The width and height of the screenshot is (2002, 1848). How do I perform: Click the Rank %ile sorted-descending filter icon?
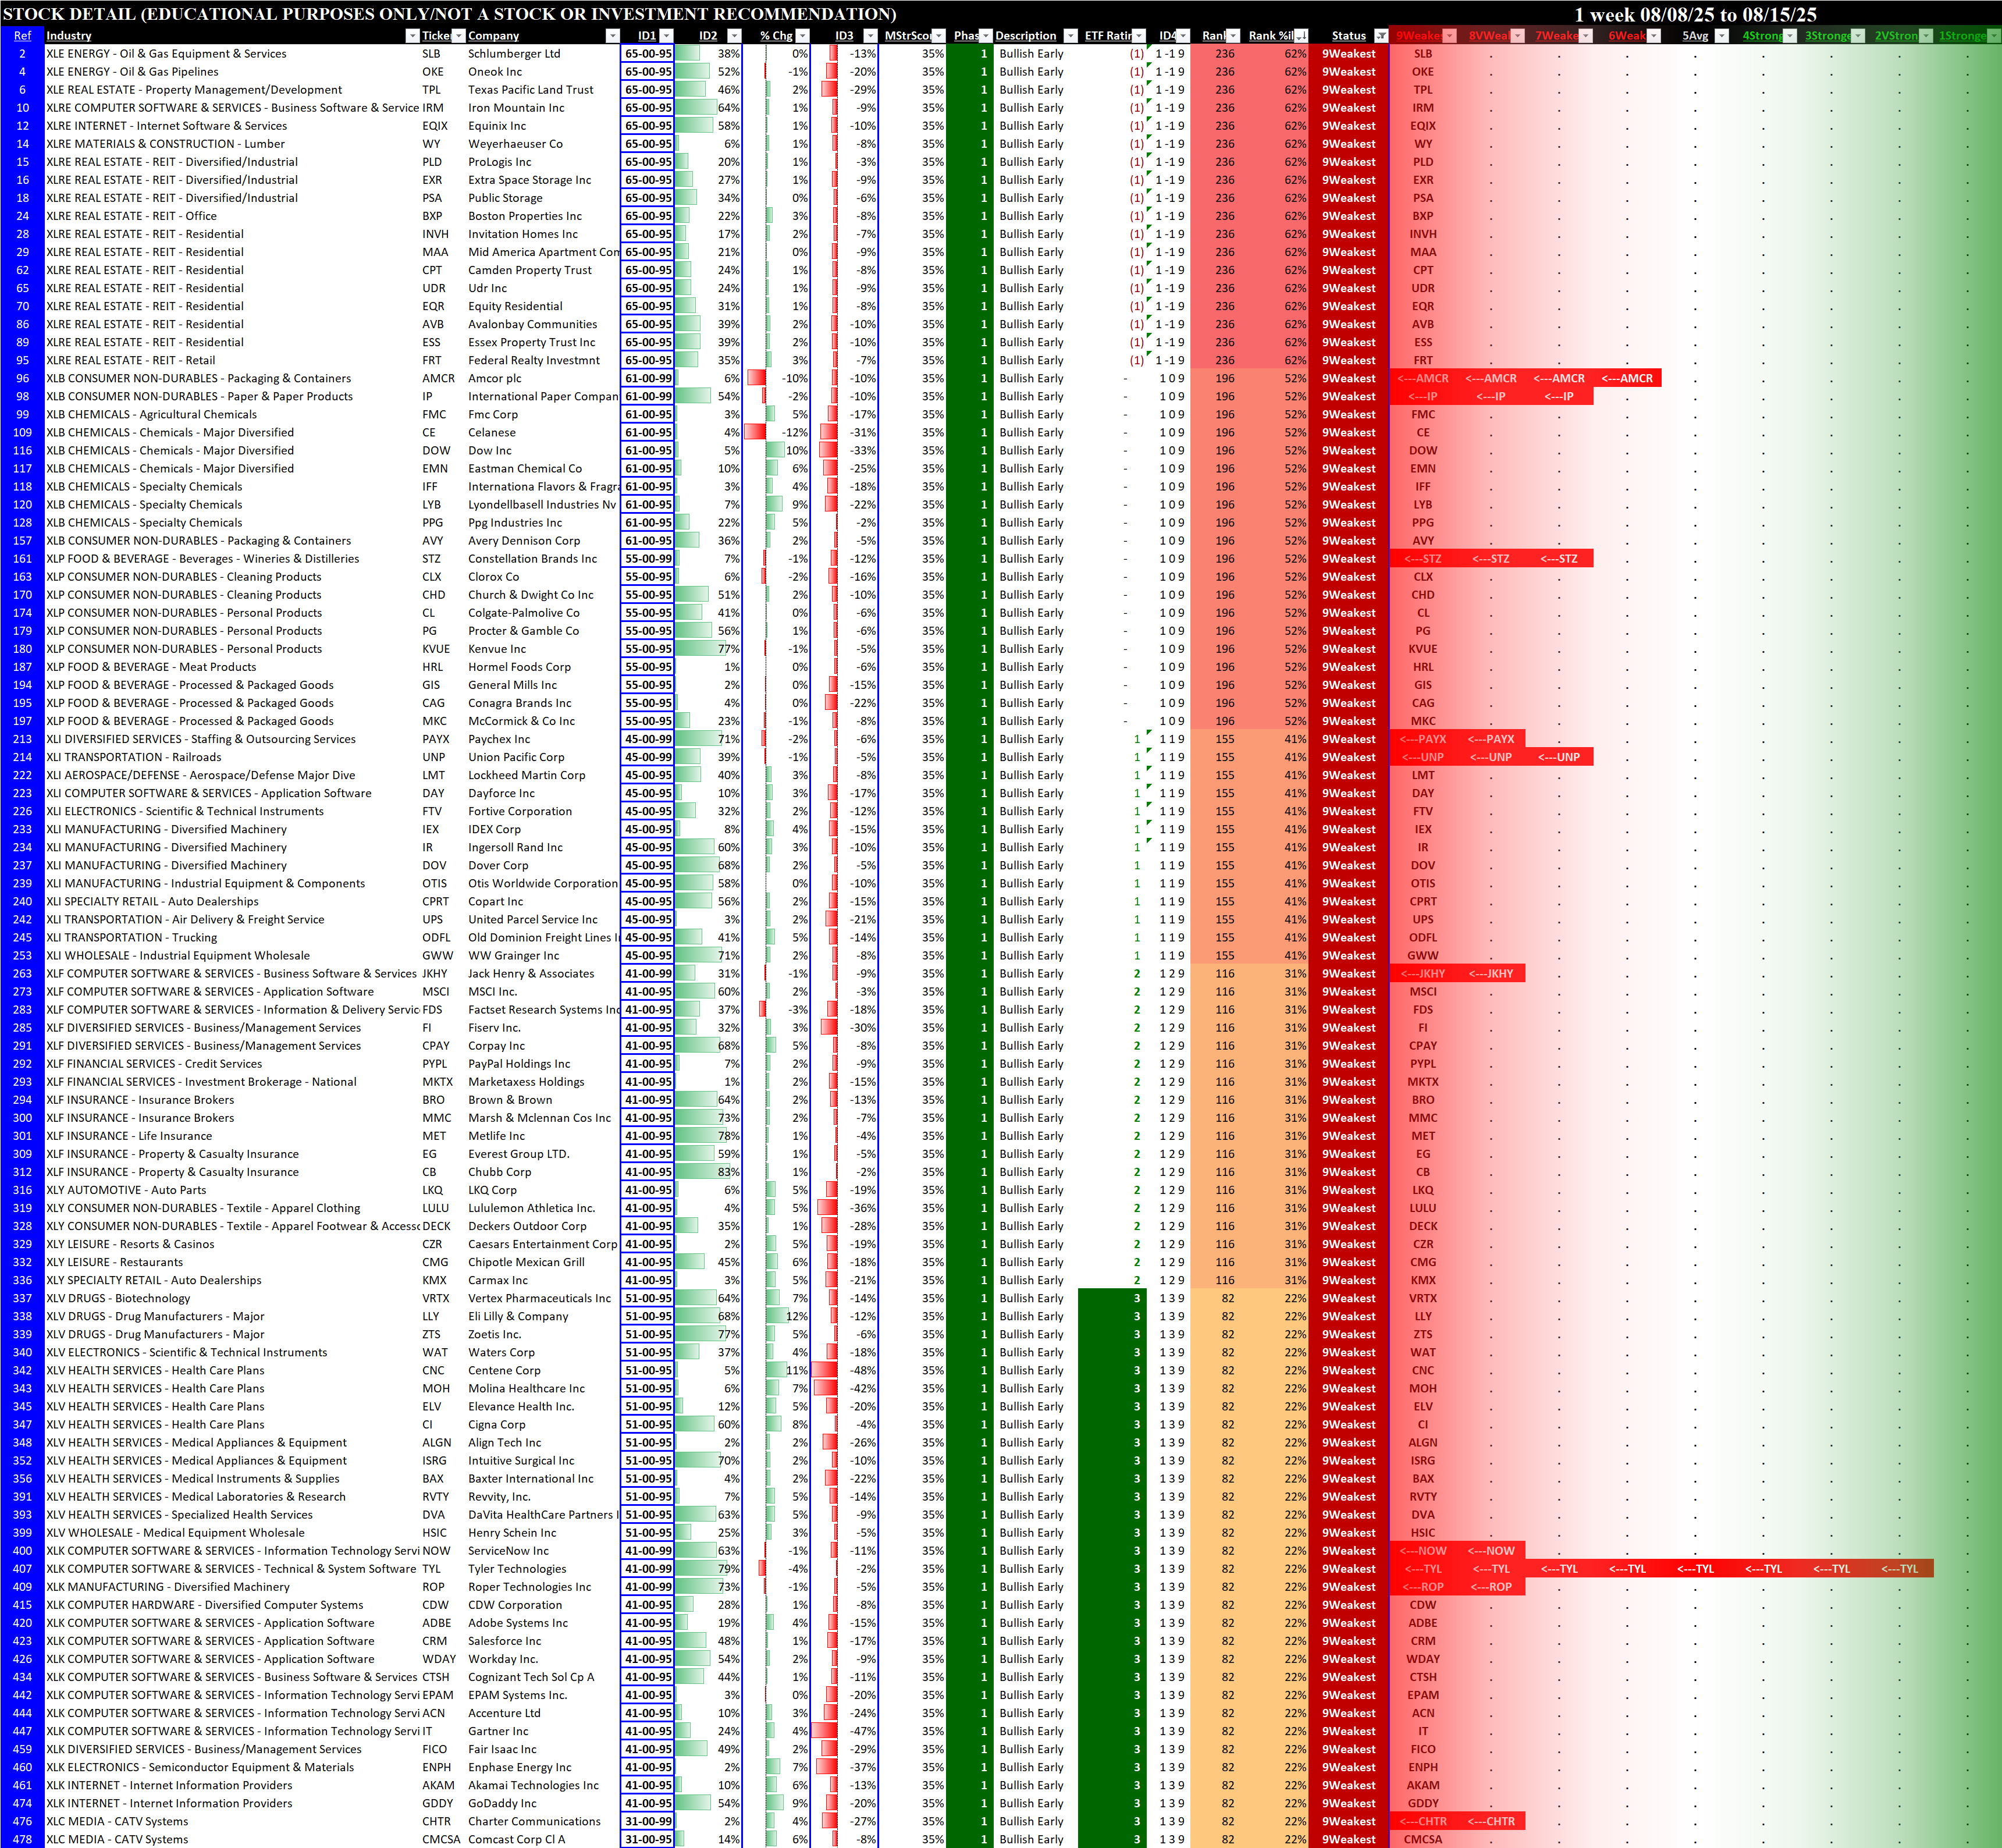(x=1300, y=36)
